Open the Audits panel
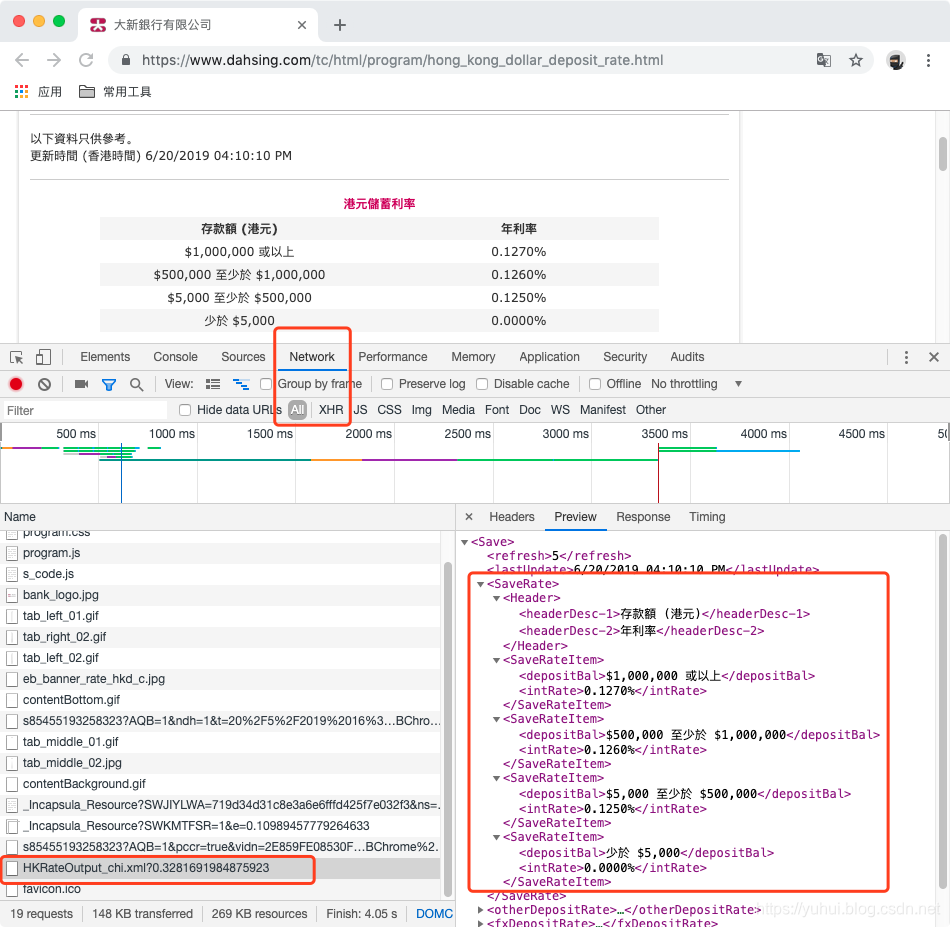Image resolution: width=950 pixels, height=927 pixels. [687, 357]
